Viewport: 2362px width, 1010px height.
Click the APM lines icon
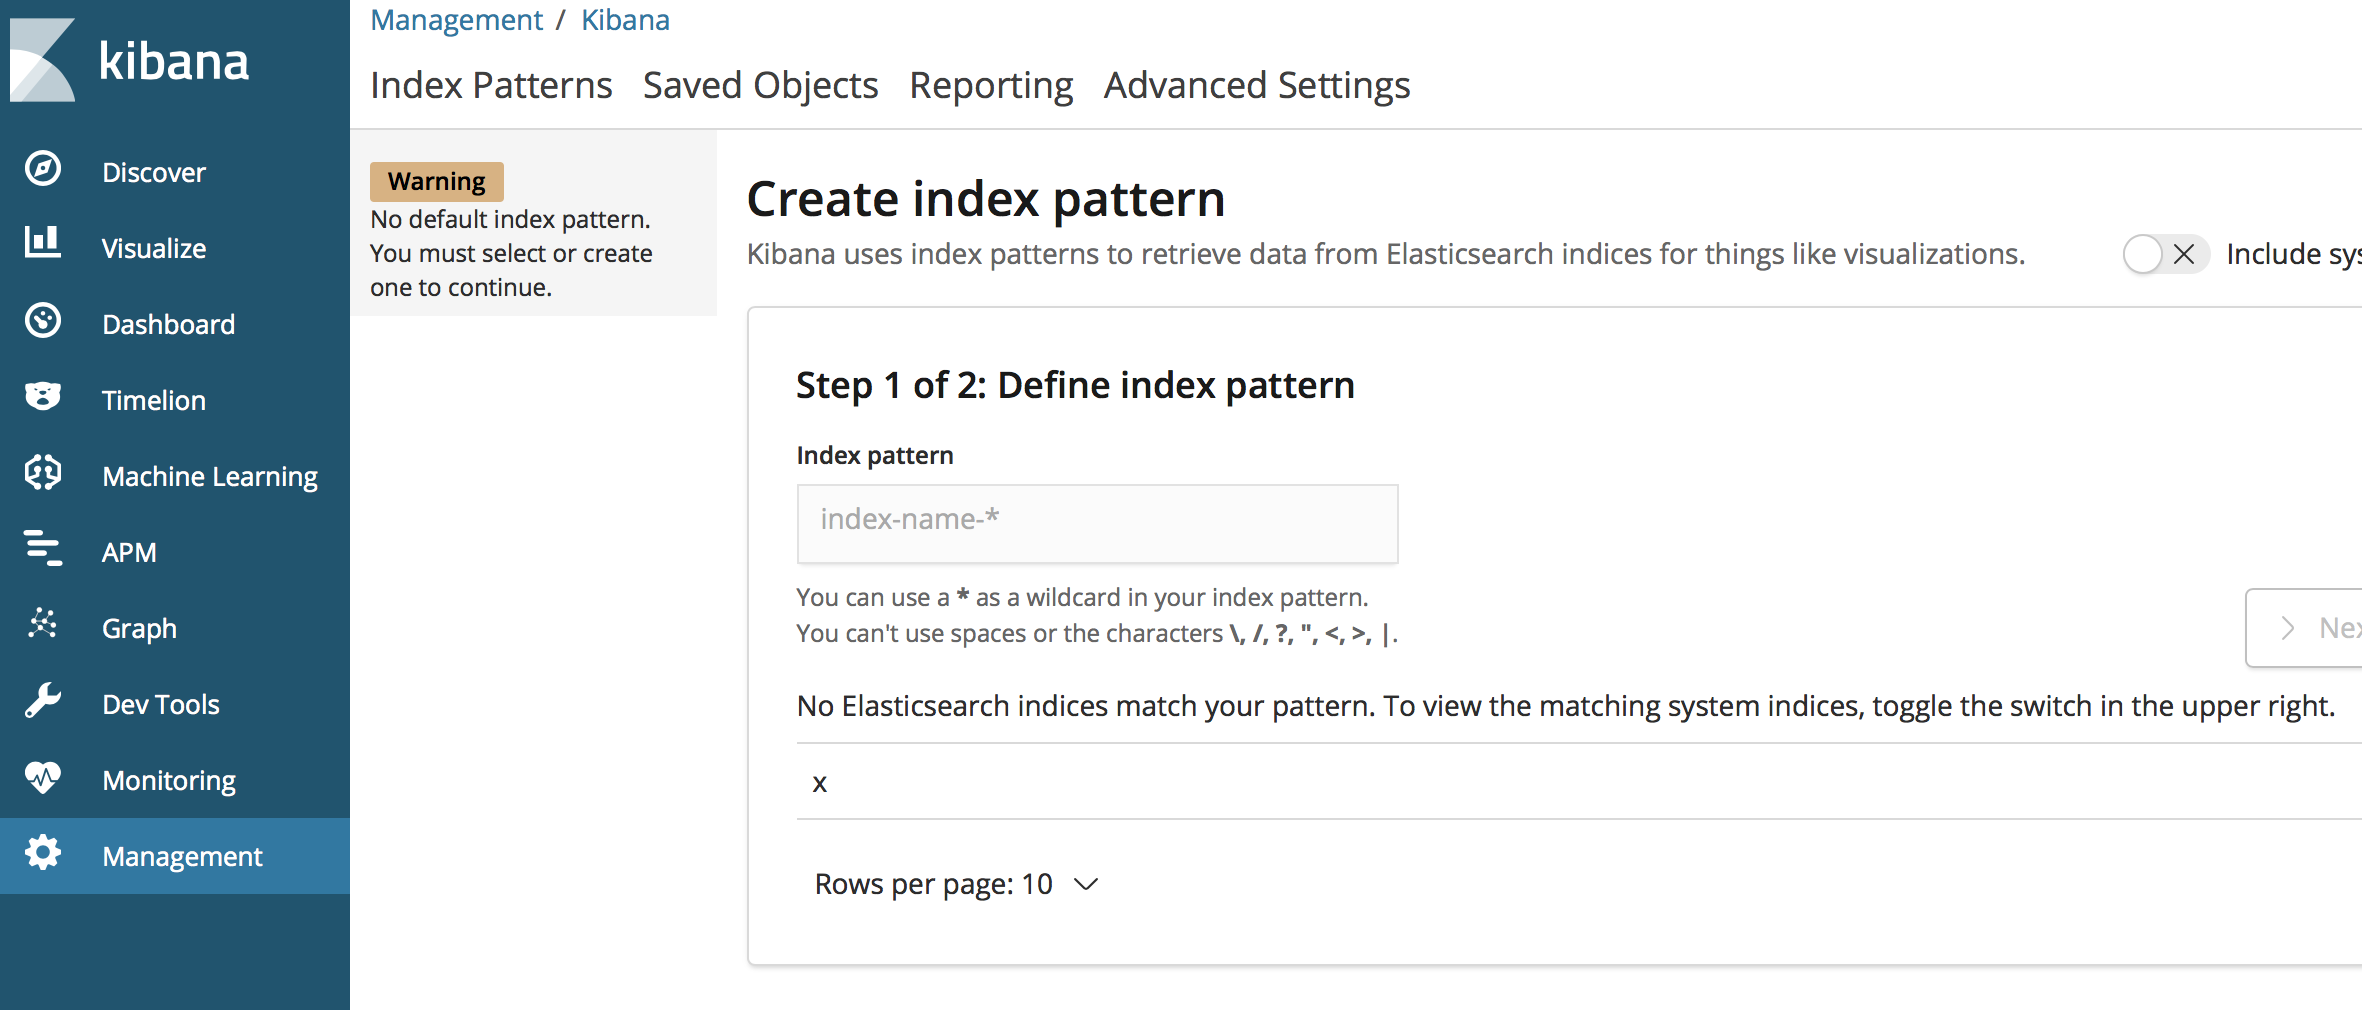[x=43, y=549]
